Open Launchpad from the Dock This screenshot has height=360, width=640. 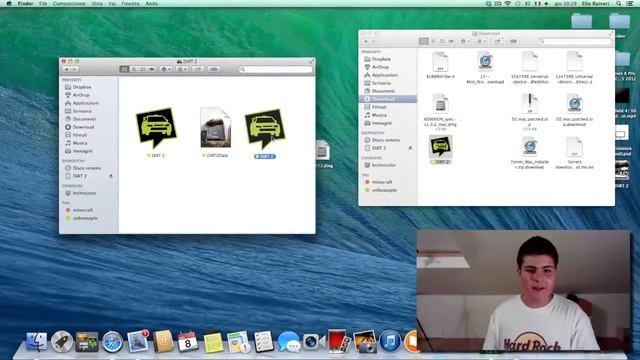click(62, 341)
